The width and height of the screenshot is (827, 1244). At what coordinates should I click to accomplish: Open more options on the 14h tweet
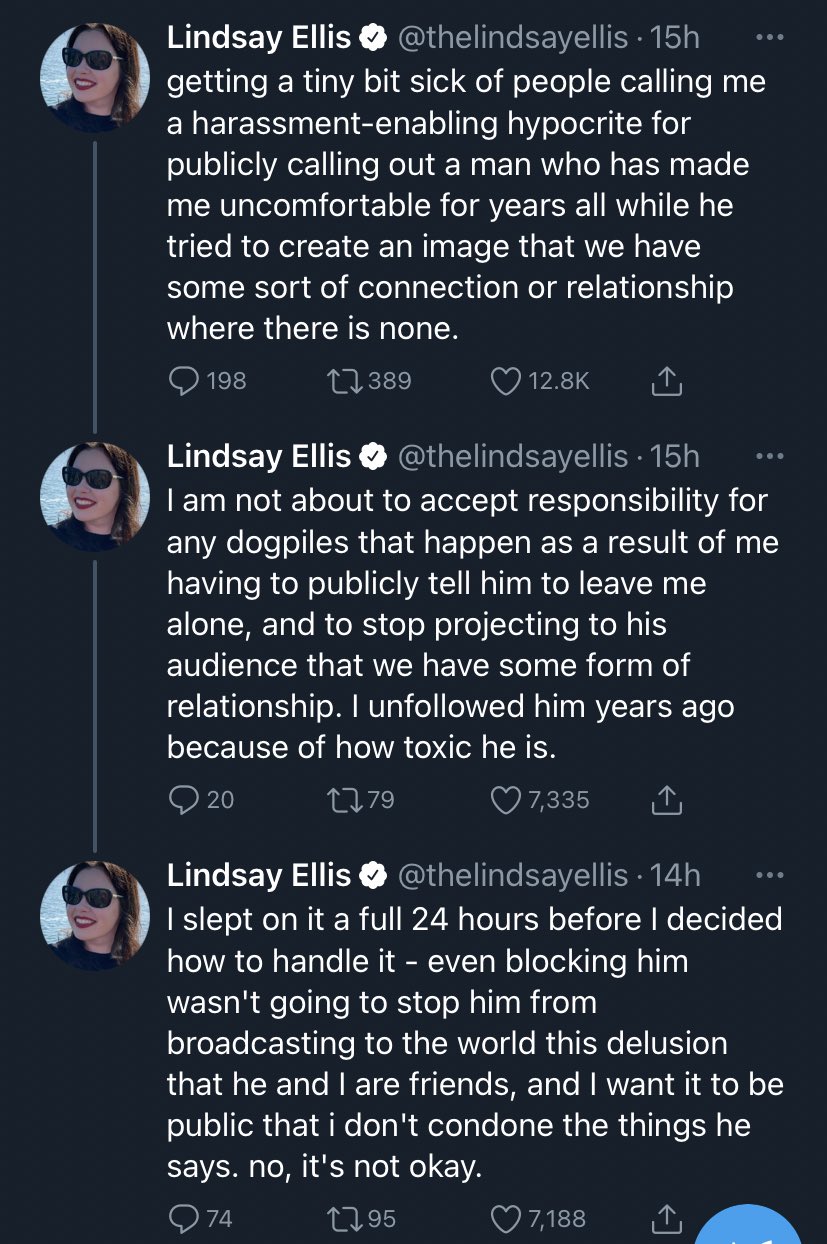[769, 875]
